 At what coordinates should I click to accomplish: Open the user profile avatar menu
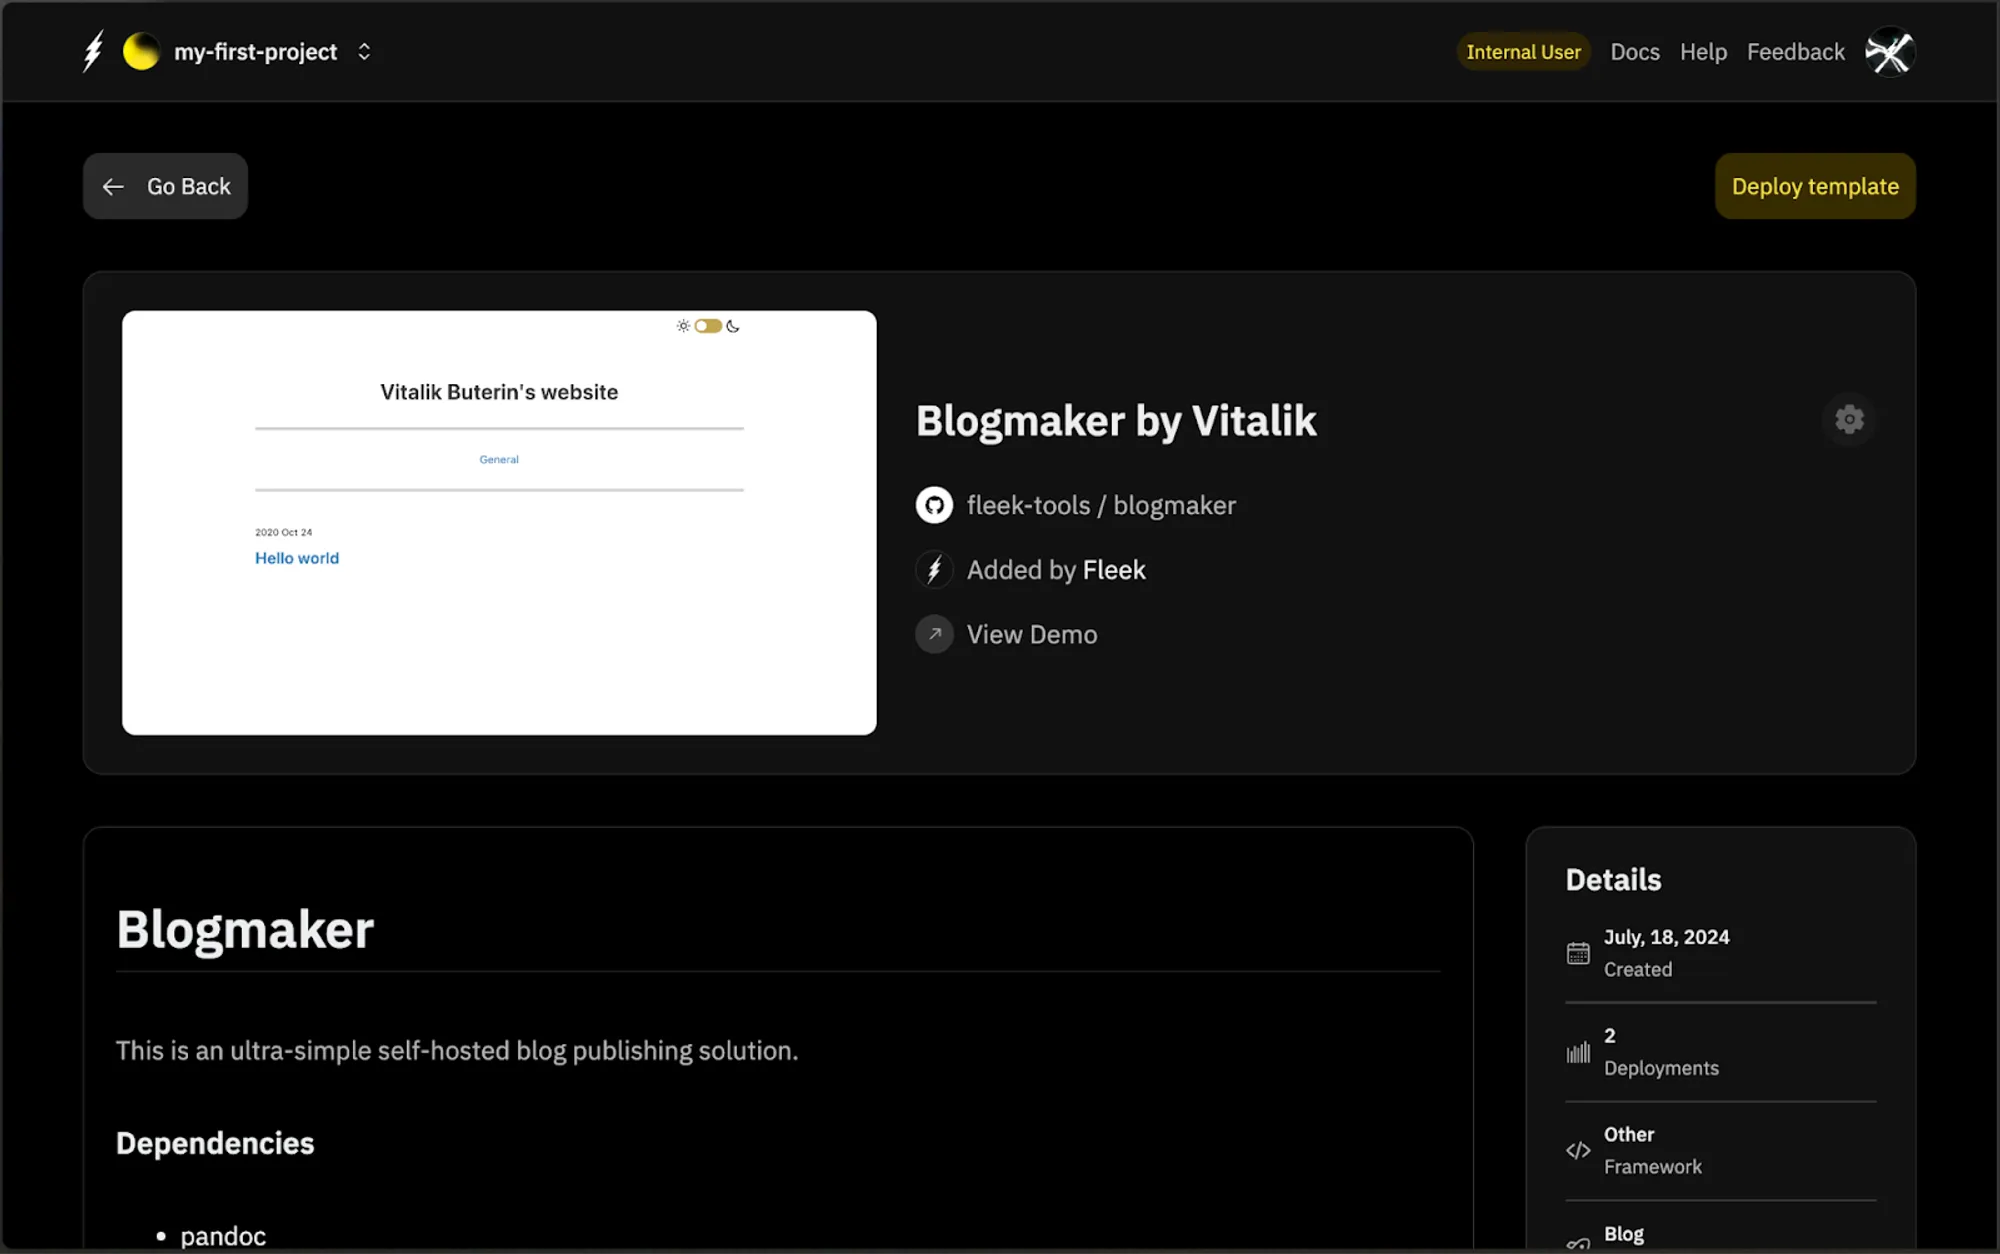1888,51
